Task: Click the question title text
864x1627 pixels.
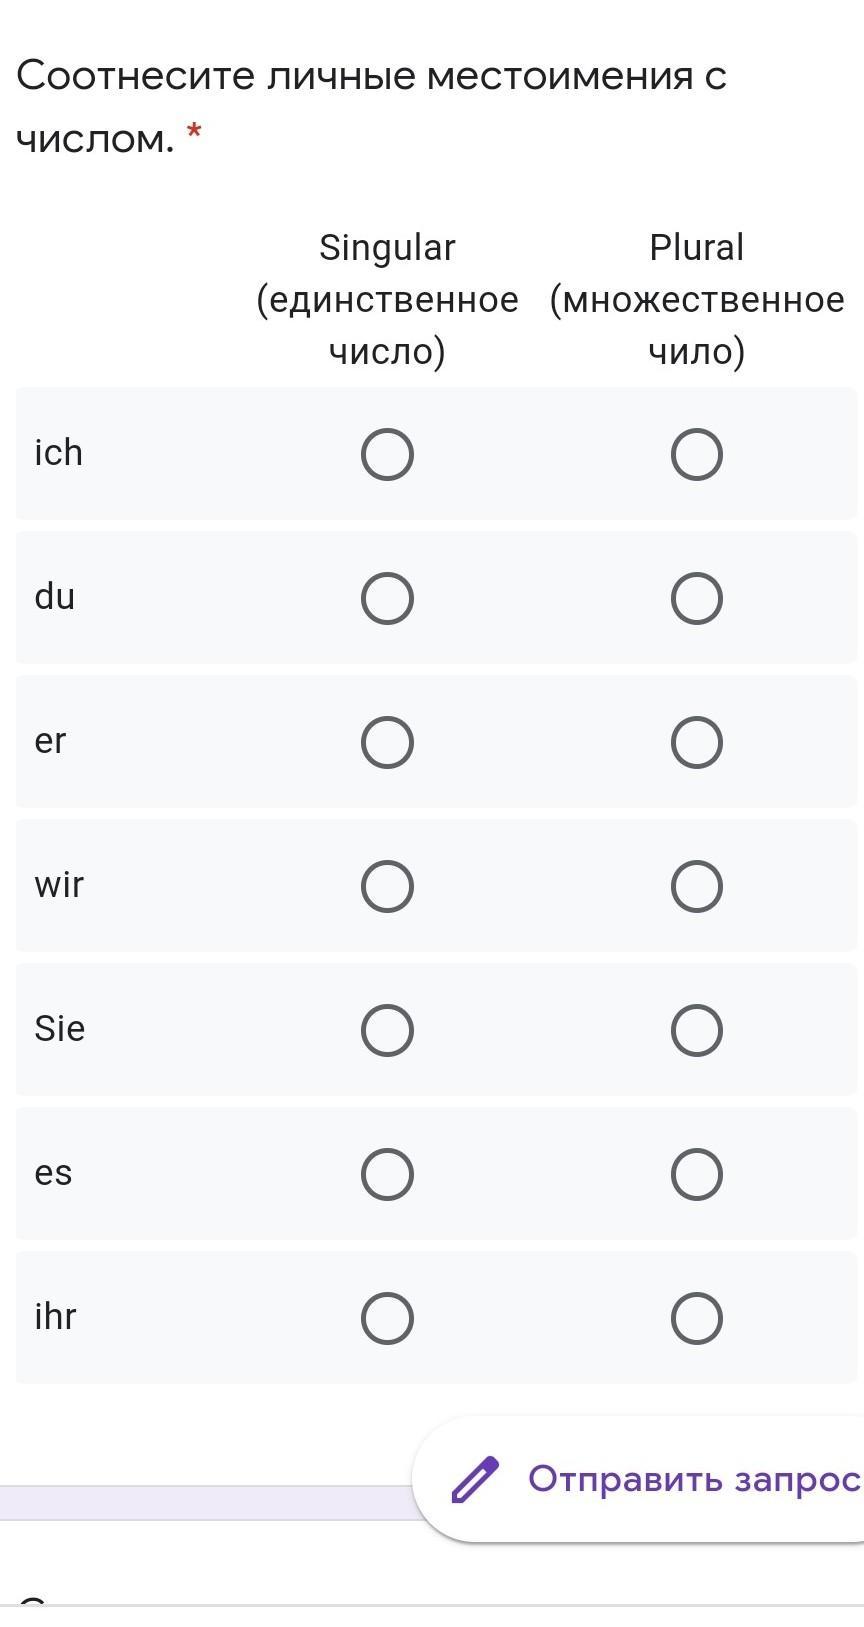Action: coord(371,106)
